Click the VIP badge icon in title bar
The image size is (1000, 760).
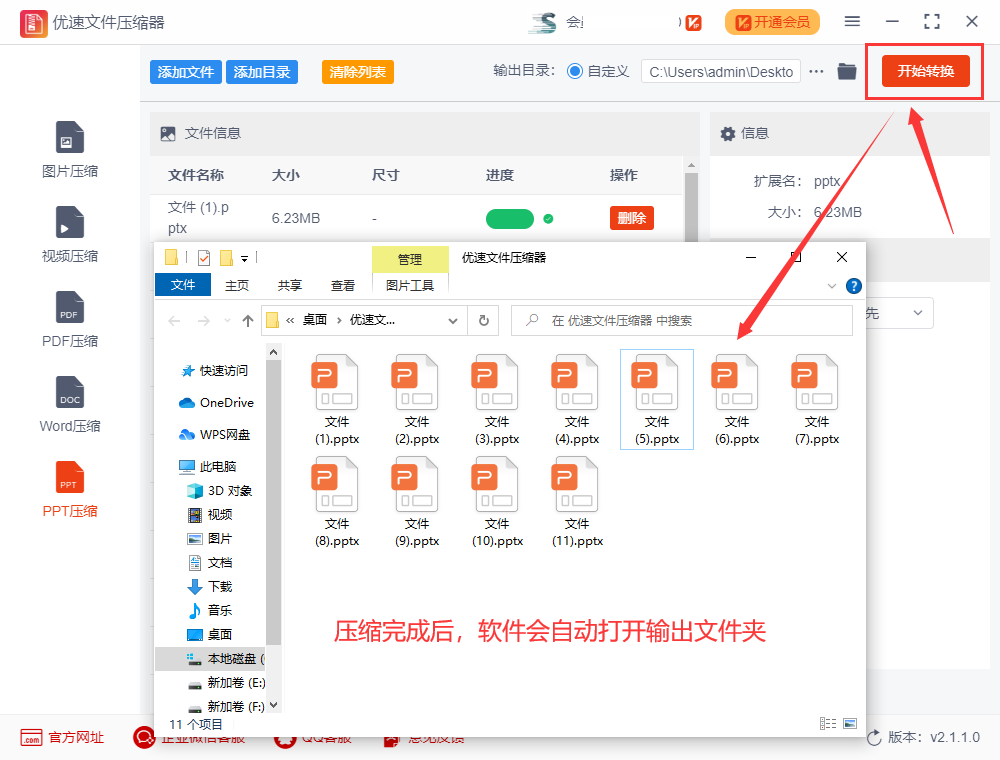pyautogui.click(x=694, y=23)
